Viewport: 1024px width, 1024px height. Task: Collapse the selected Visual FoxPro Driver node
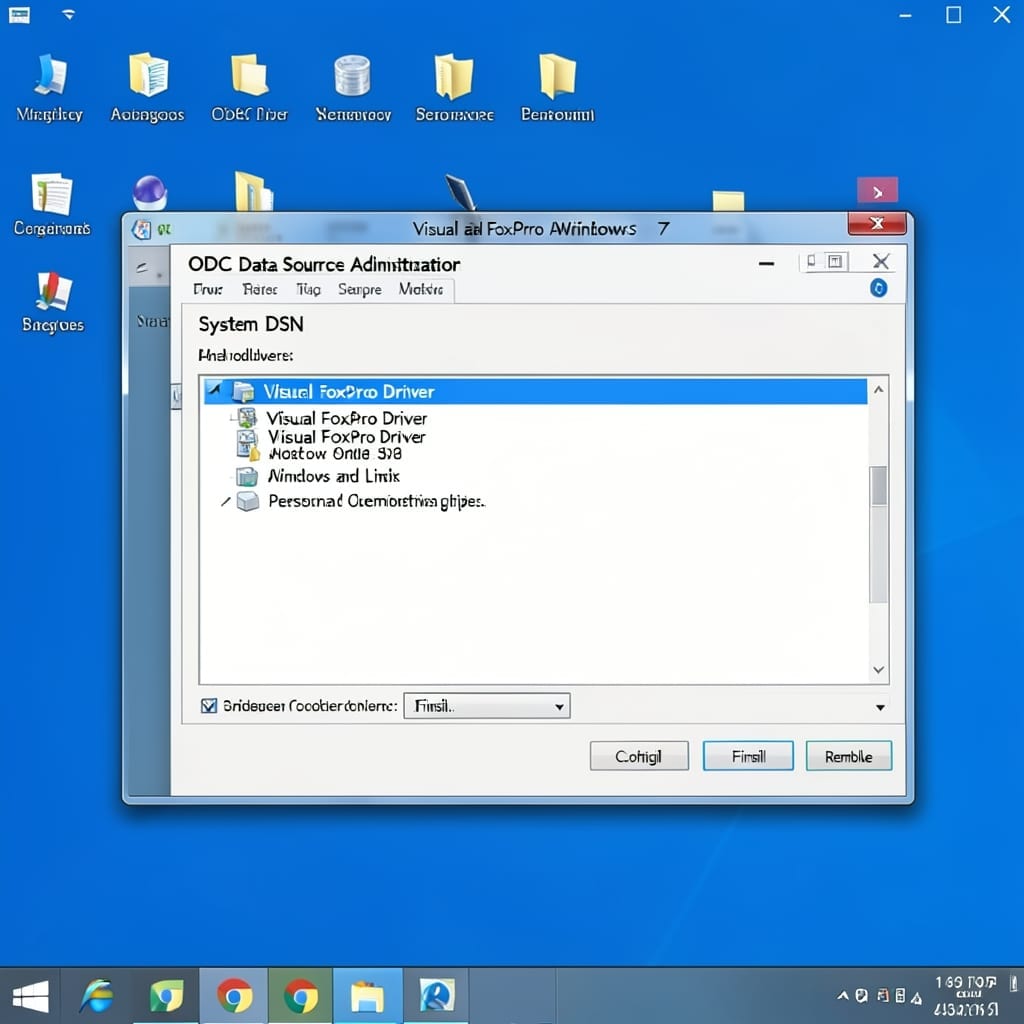click(214, 390)
